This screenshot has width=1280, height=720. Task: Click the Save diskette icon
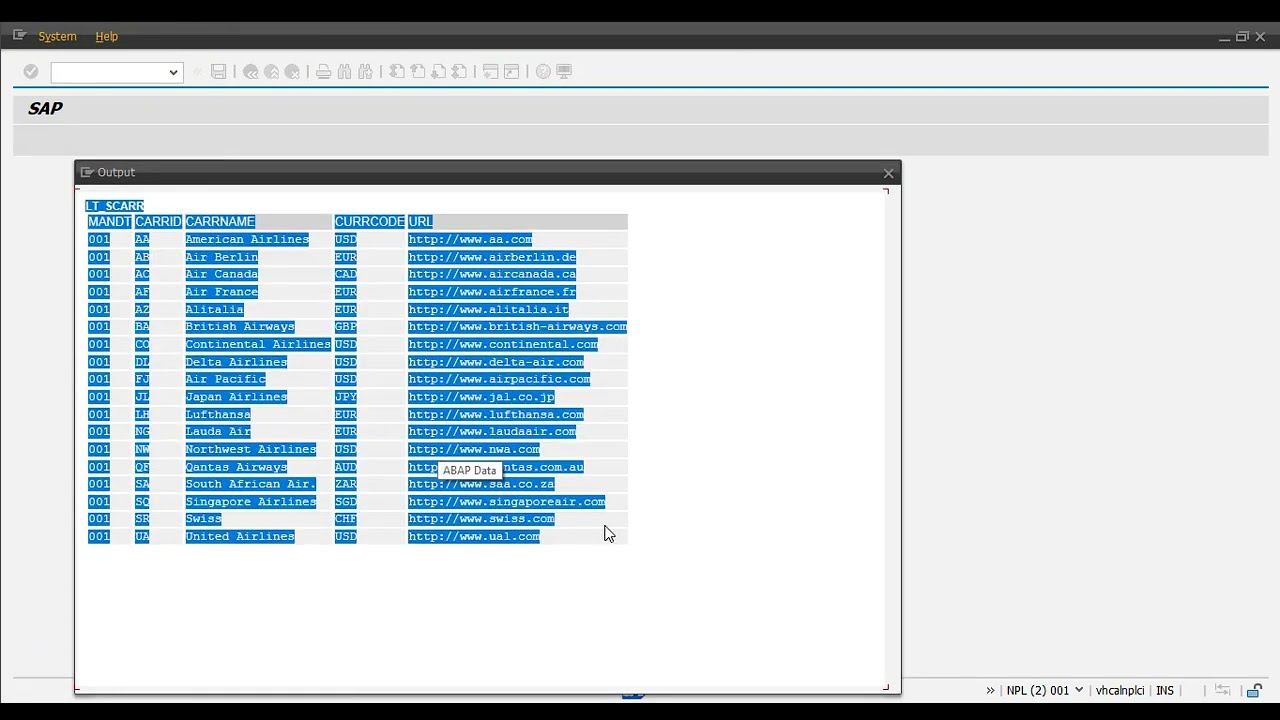[218, 72]
